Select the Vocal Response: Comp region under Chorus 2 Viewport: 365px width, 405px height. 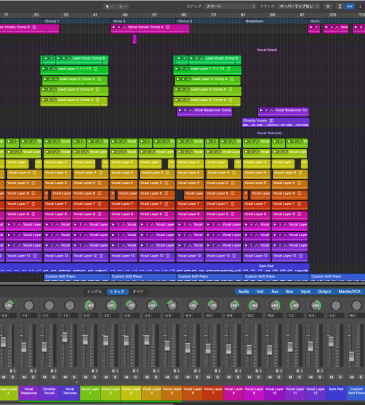coord(204,112)
